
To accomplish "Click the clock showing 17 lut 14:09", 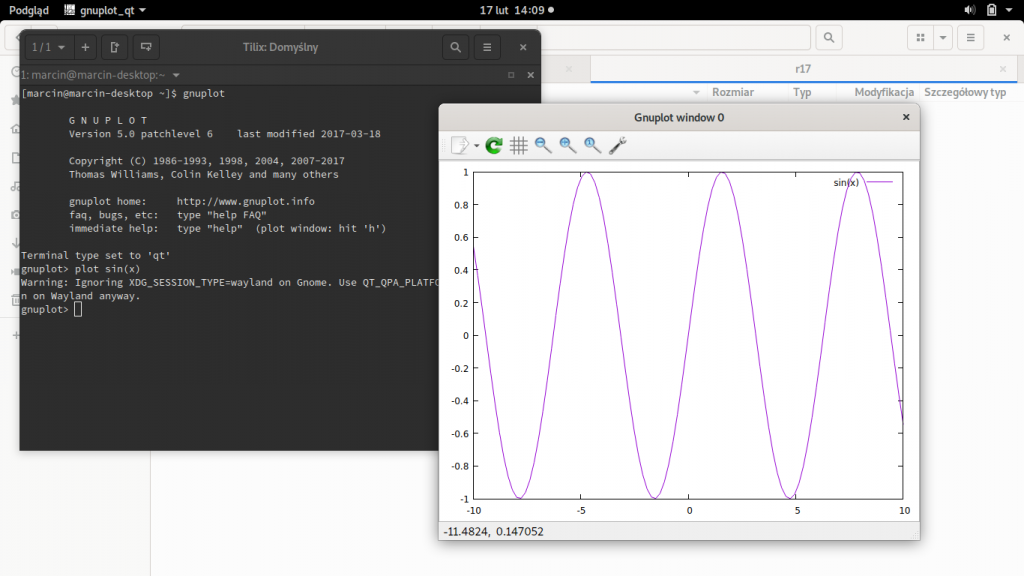I will [512, 10].
